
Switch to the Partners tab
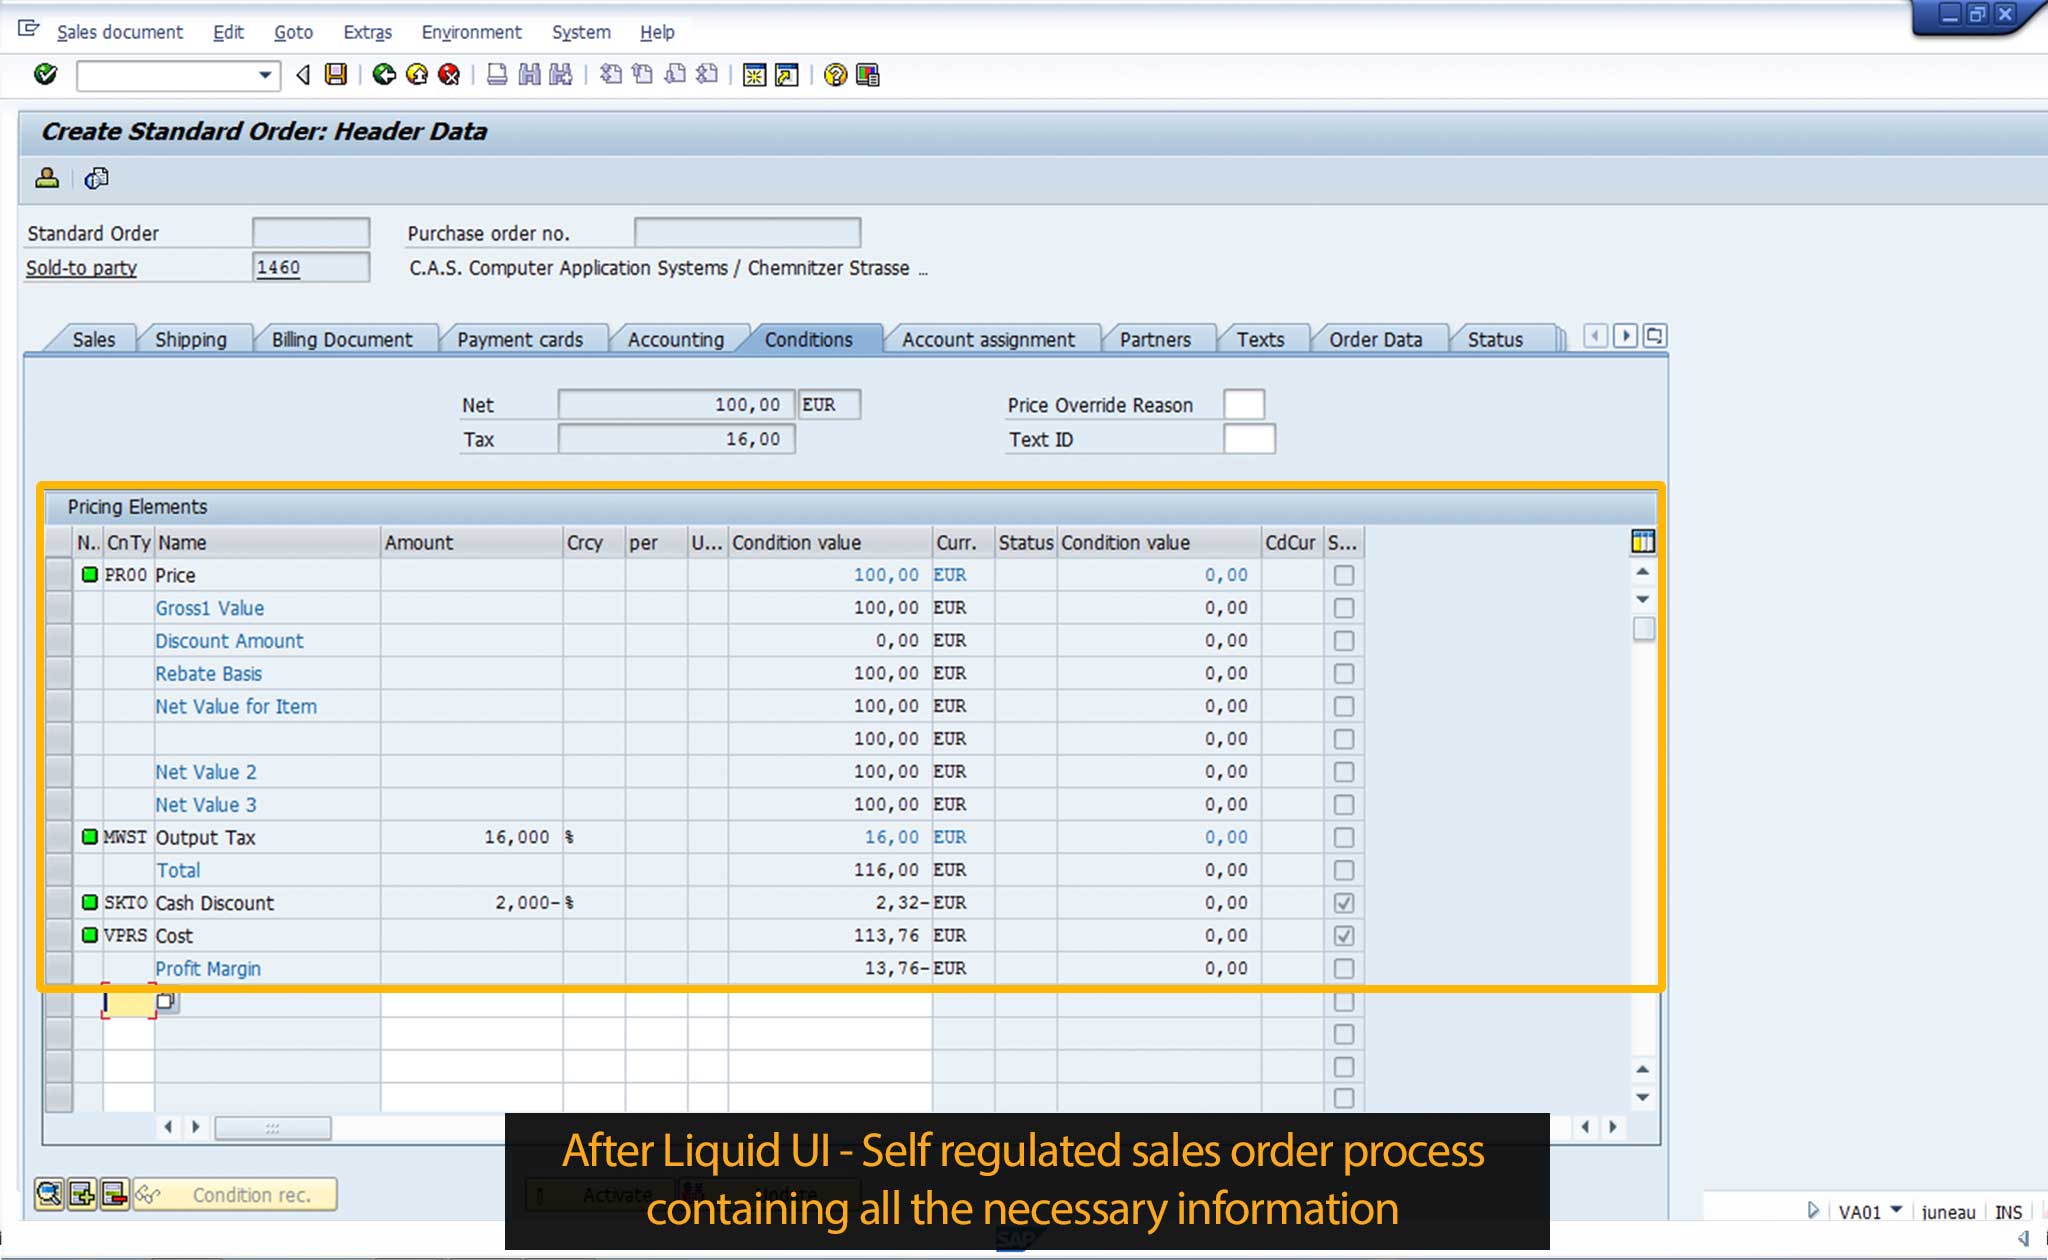1155,340
